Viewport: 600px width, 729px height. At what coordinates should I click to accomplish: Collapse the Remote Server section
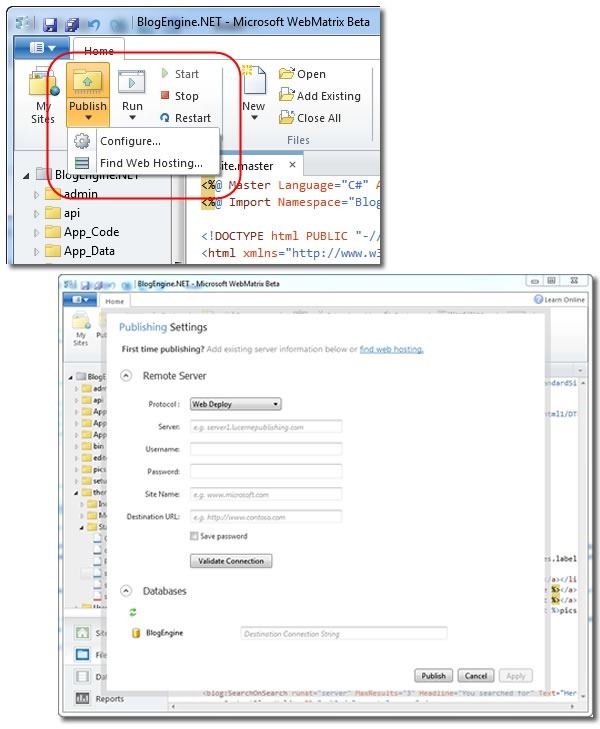(125, 376)
